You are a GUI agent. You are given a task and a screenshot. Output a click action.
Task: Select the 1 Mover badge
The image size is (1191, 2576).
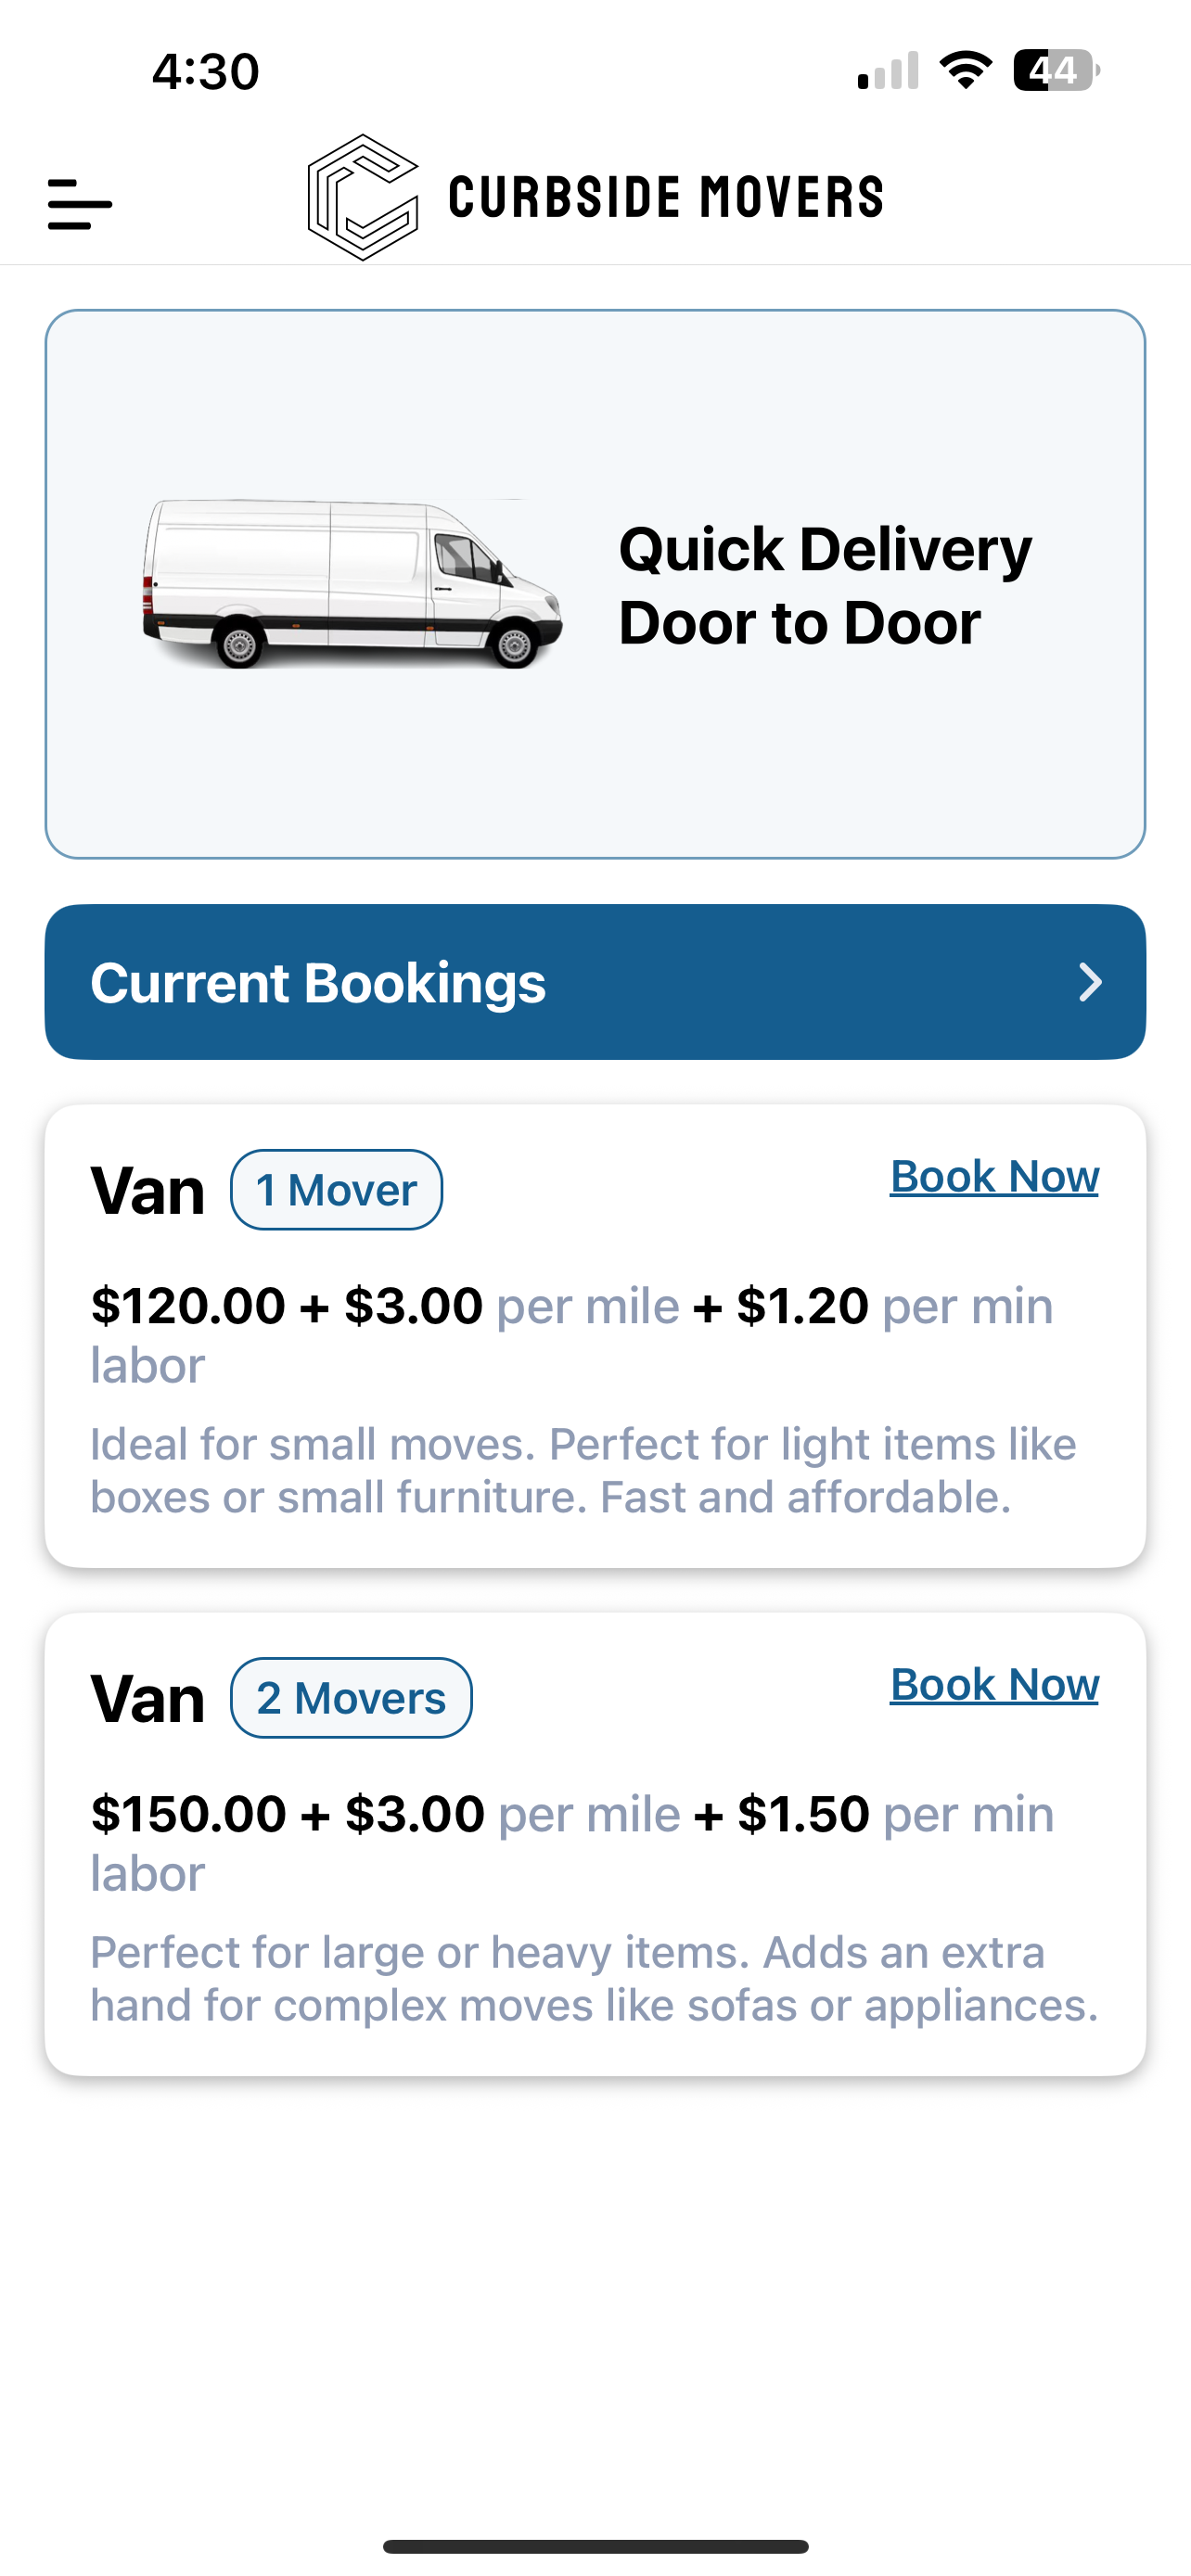(336, 1190)
